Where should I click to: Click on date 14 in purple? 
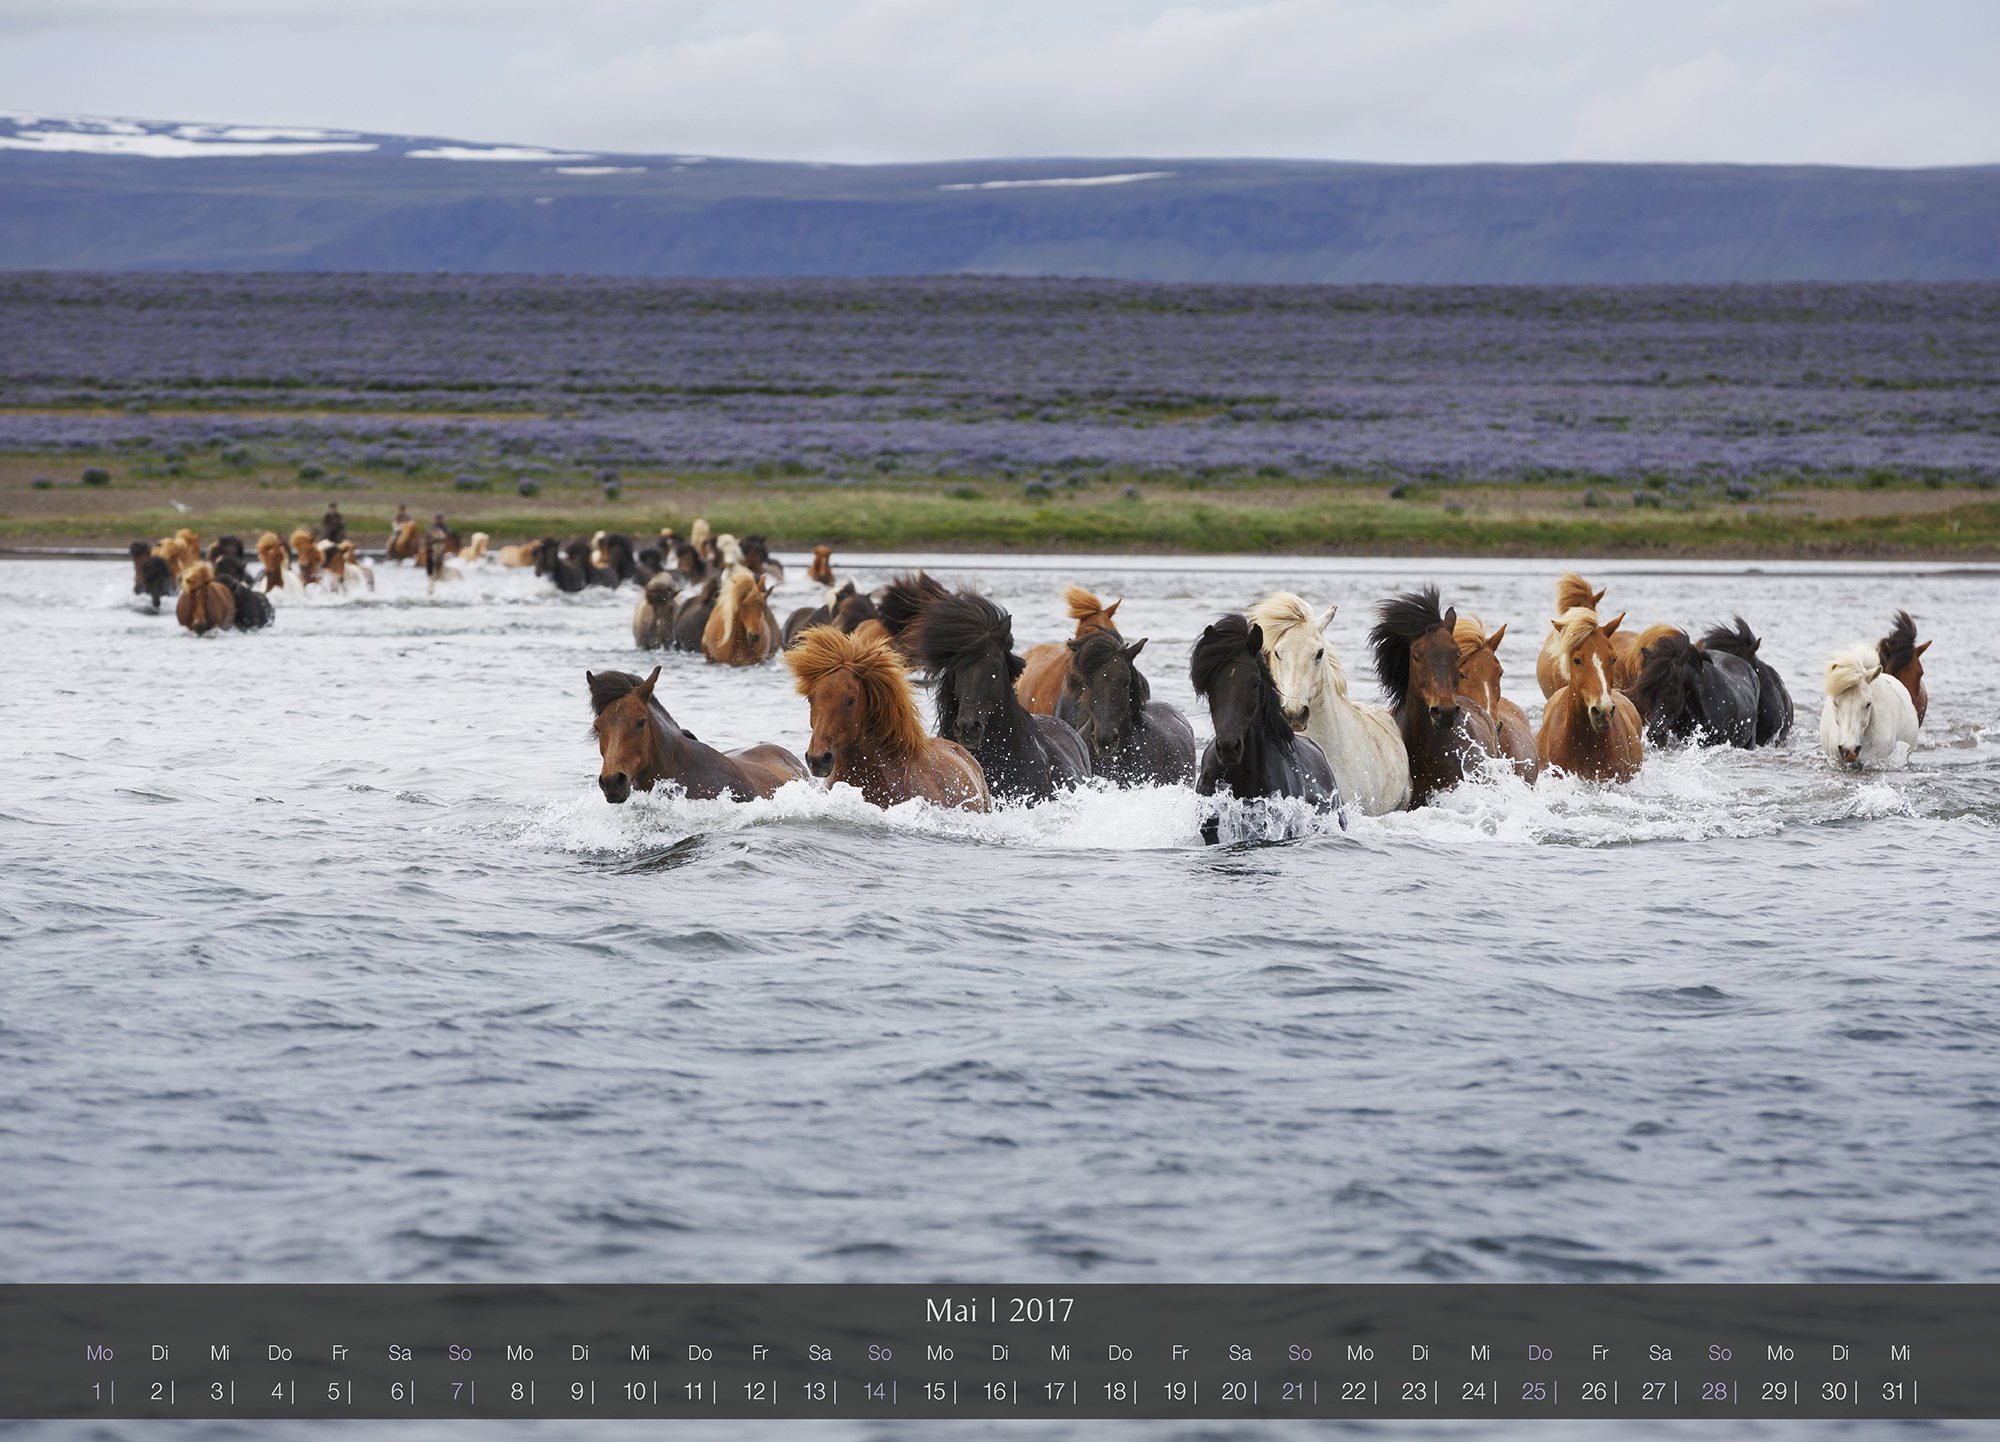point(875,1391)
